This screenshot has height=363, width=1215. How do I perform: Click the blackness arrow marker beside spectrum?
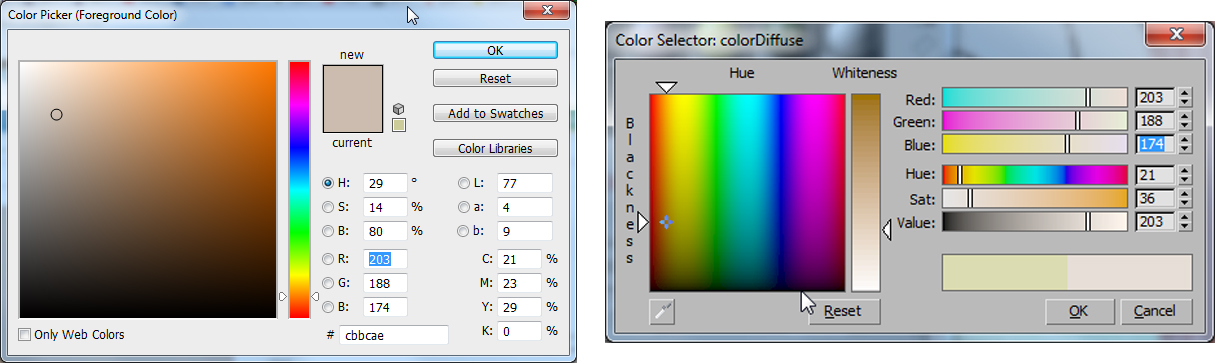pyautogui.click(x=643, y=222)
